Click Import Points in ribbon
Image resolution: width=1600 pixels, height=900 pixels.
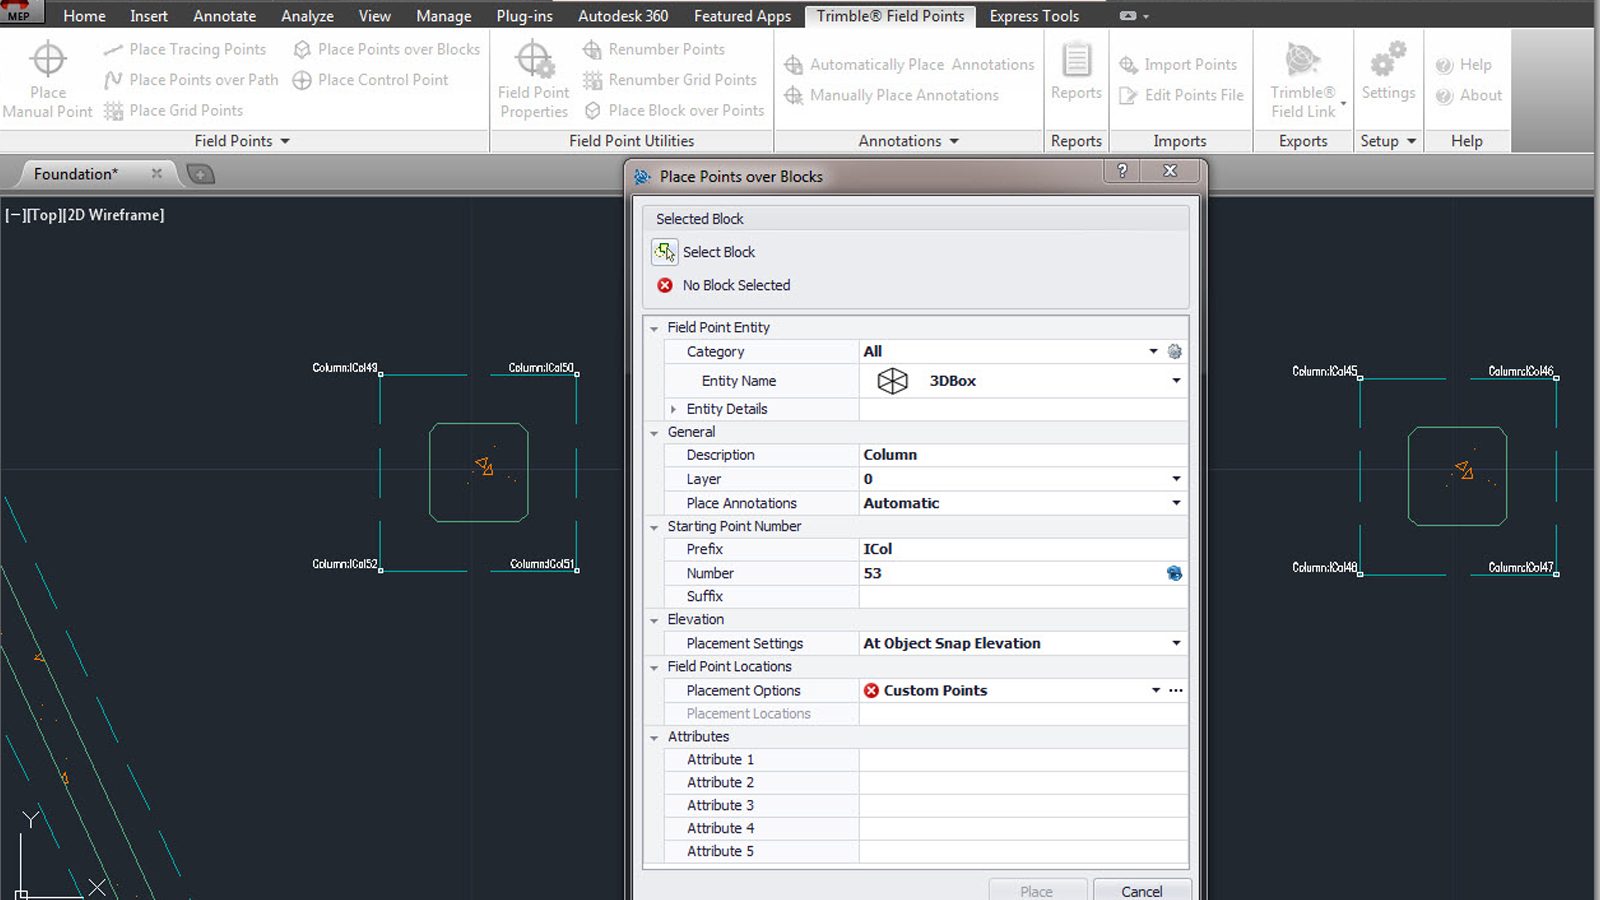[x=1179, y=64]
